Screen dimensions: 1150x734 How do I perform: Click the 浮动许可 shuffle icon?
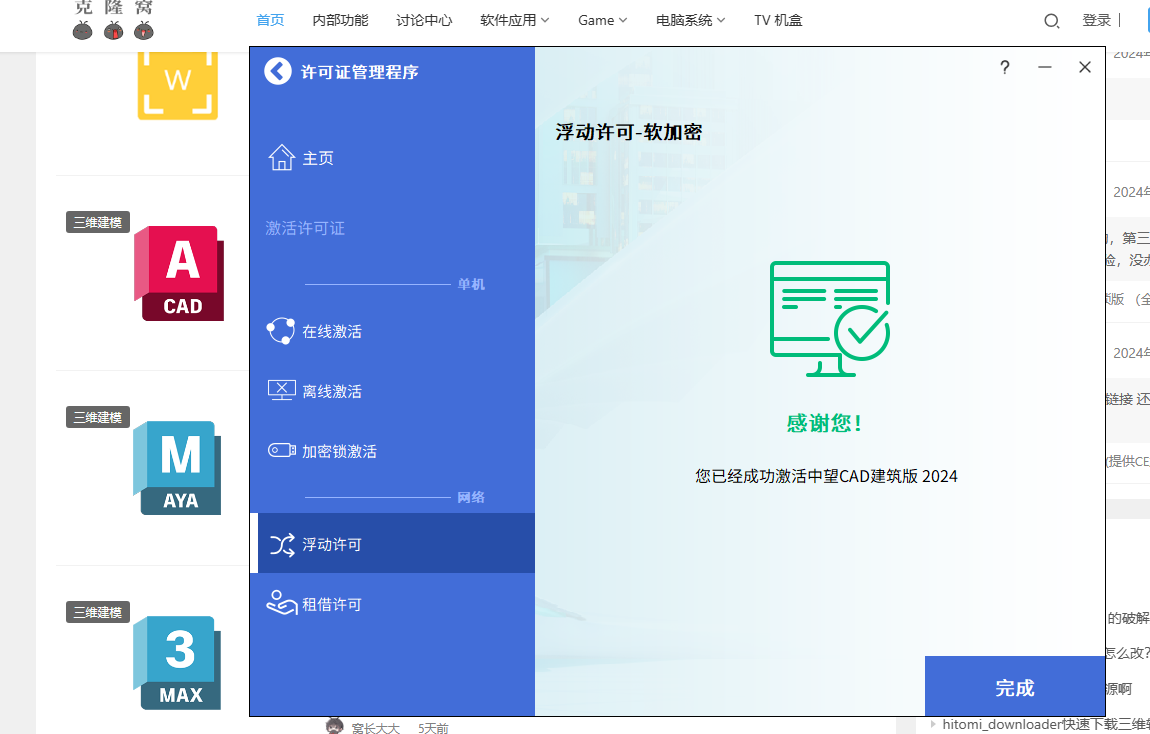pyautogui.click(x=282, y=544)
